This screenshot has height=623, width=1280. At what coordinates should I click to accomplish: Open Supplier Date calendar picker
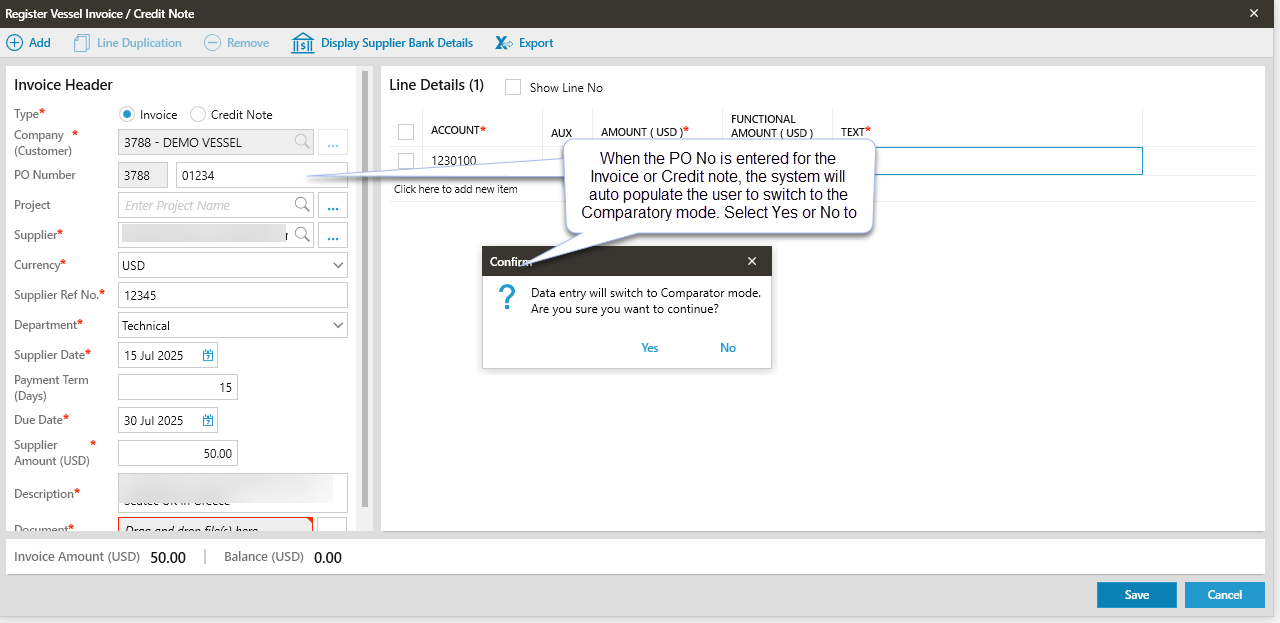click(x=208, y=355)
